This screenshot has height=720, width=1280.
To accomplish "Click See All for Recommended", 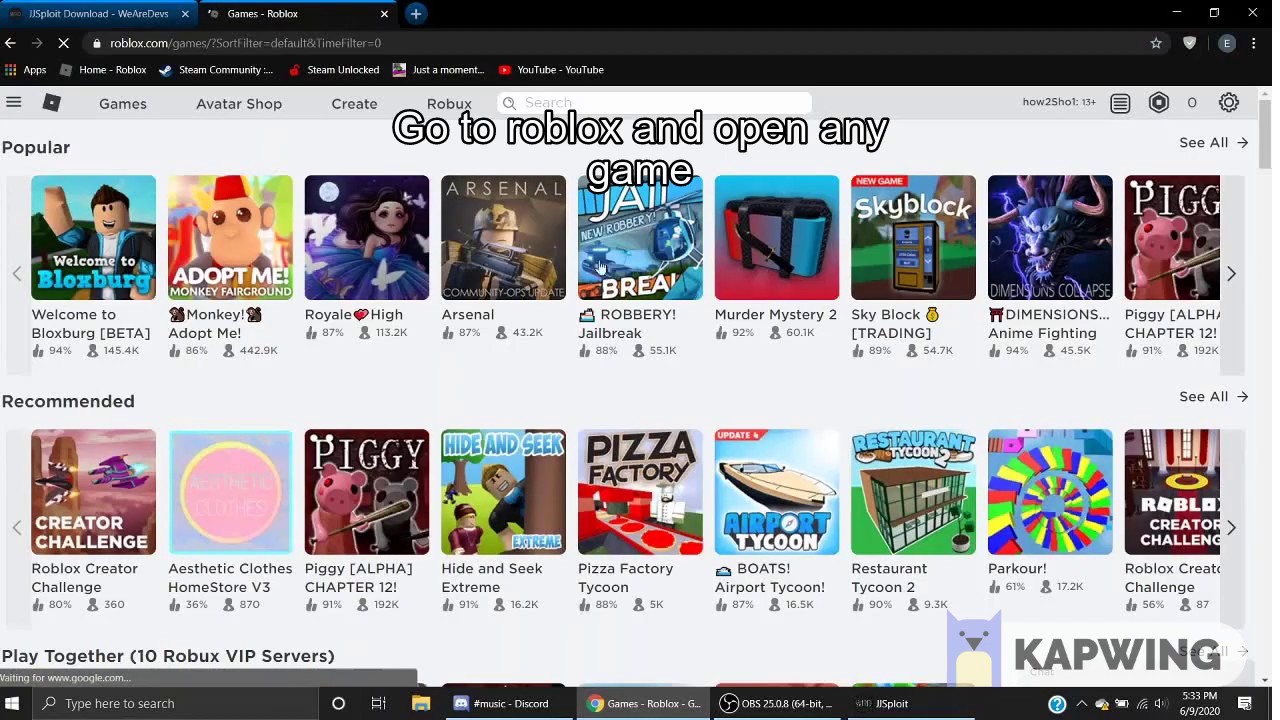I will [x=1214, y=396].
